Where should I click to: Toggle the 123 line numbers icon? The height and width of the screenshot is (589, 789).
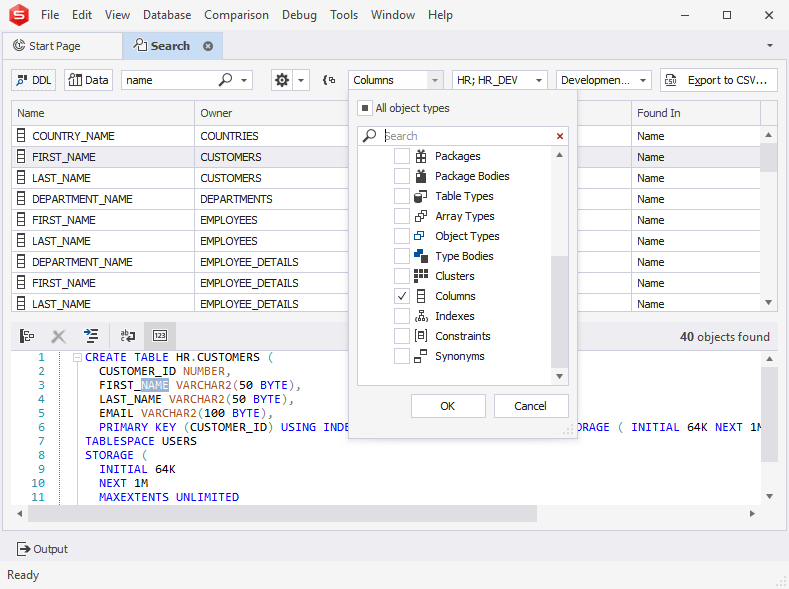point(160,335)
